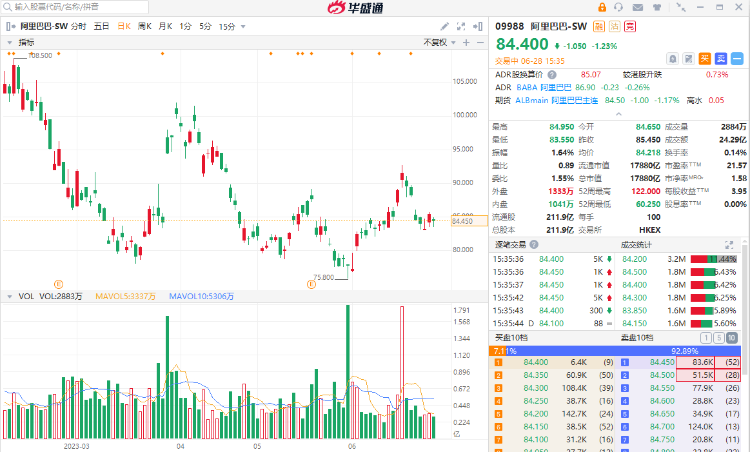This screenshot has width=750, height=452.
Task: Click the light-blue minus remove-watchlist button
Action: pyautogui.click(x=737, y=58)
